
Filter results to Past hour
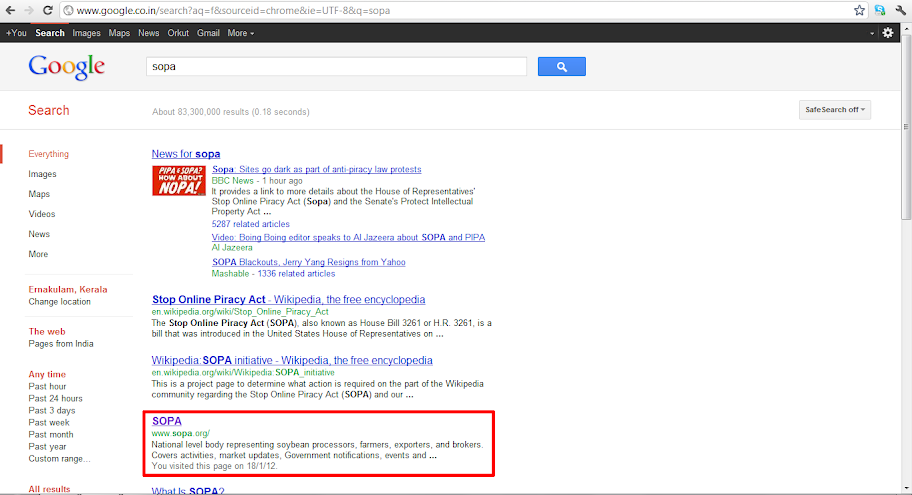pos(47,386)
